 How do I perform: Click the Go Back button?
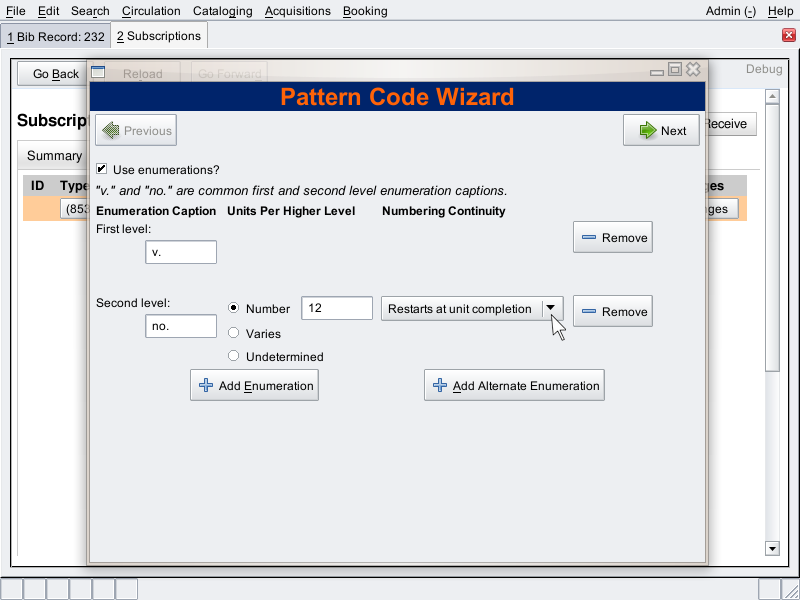click(x=55, y=74)
